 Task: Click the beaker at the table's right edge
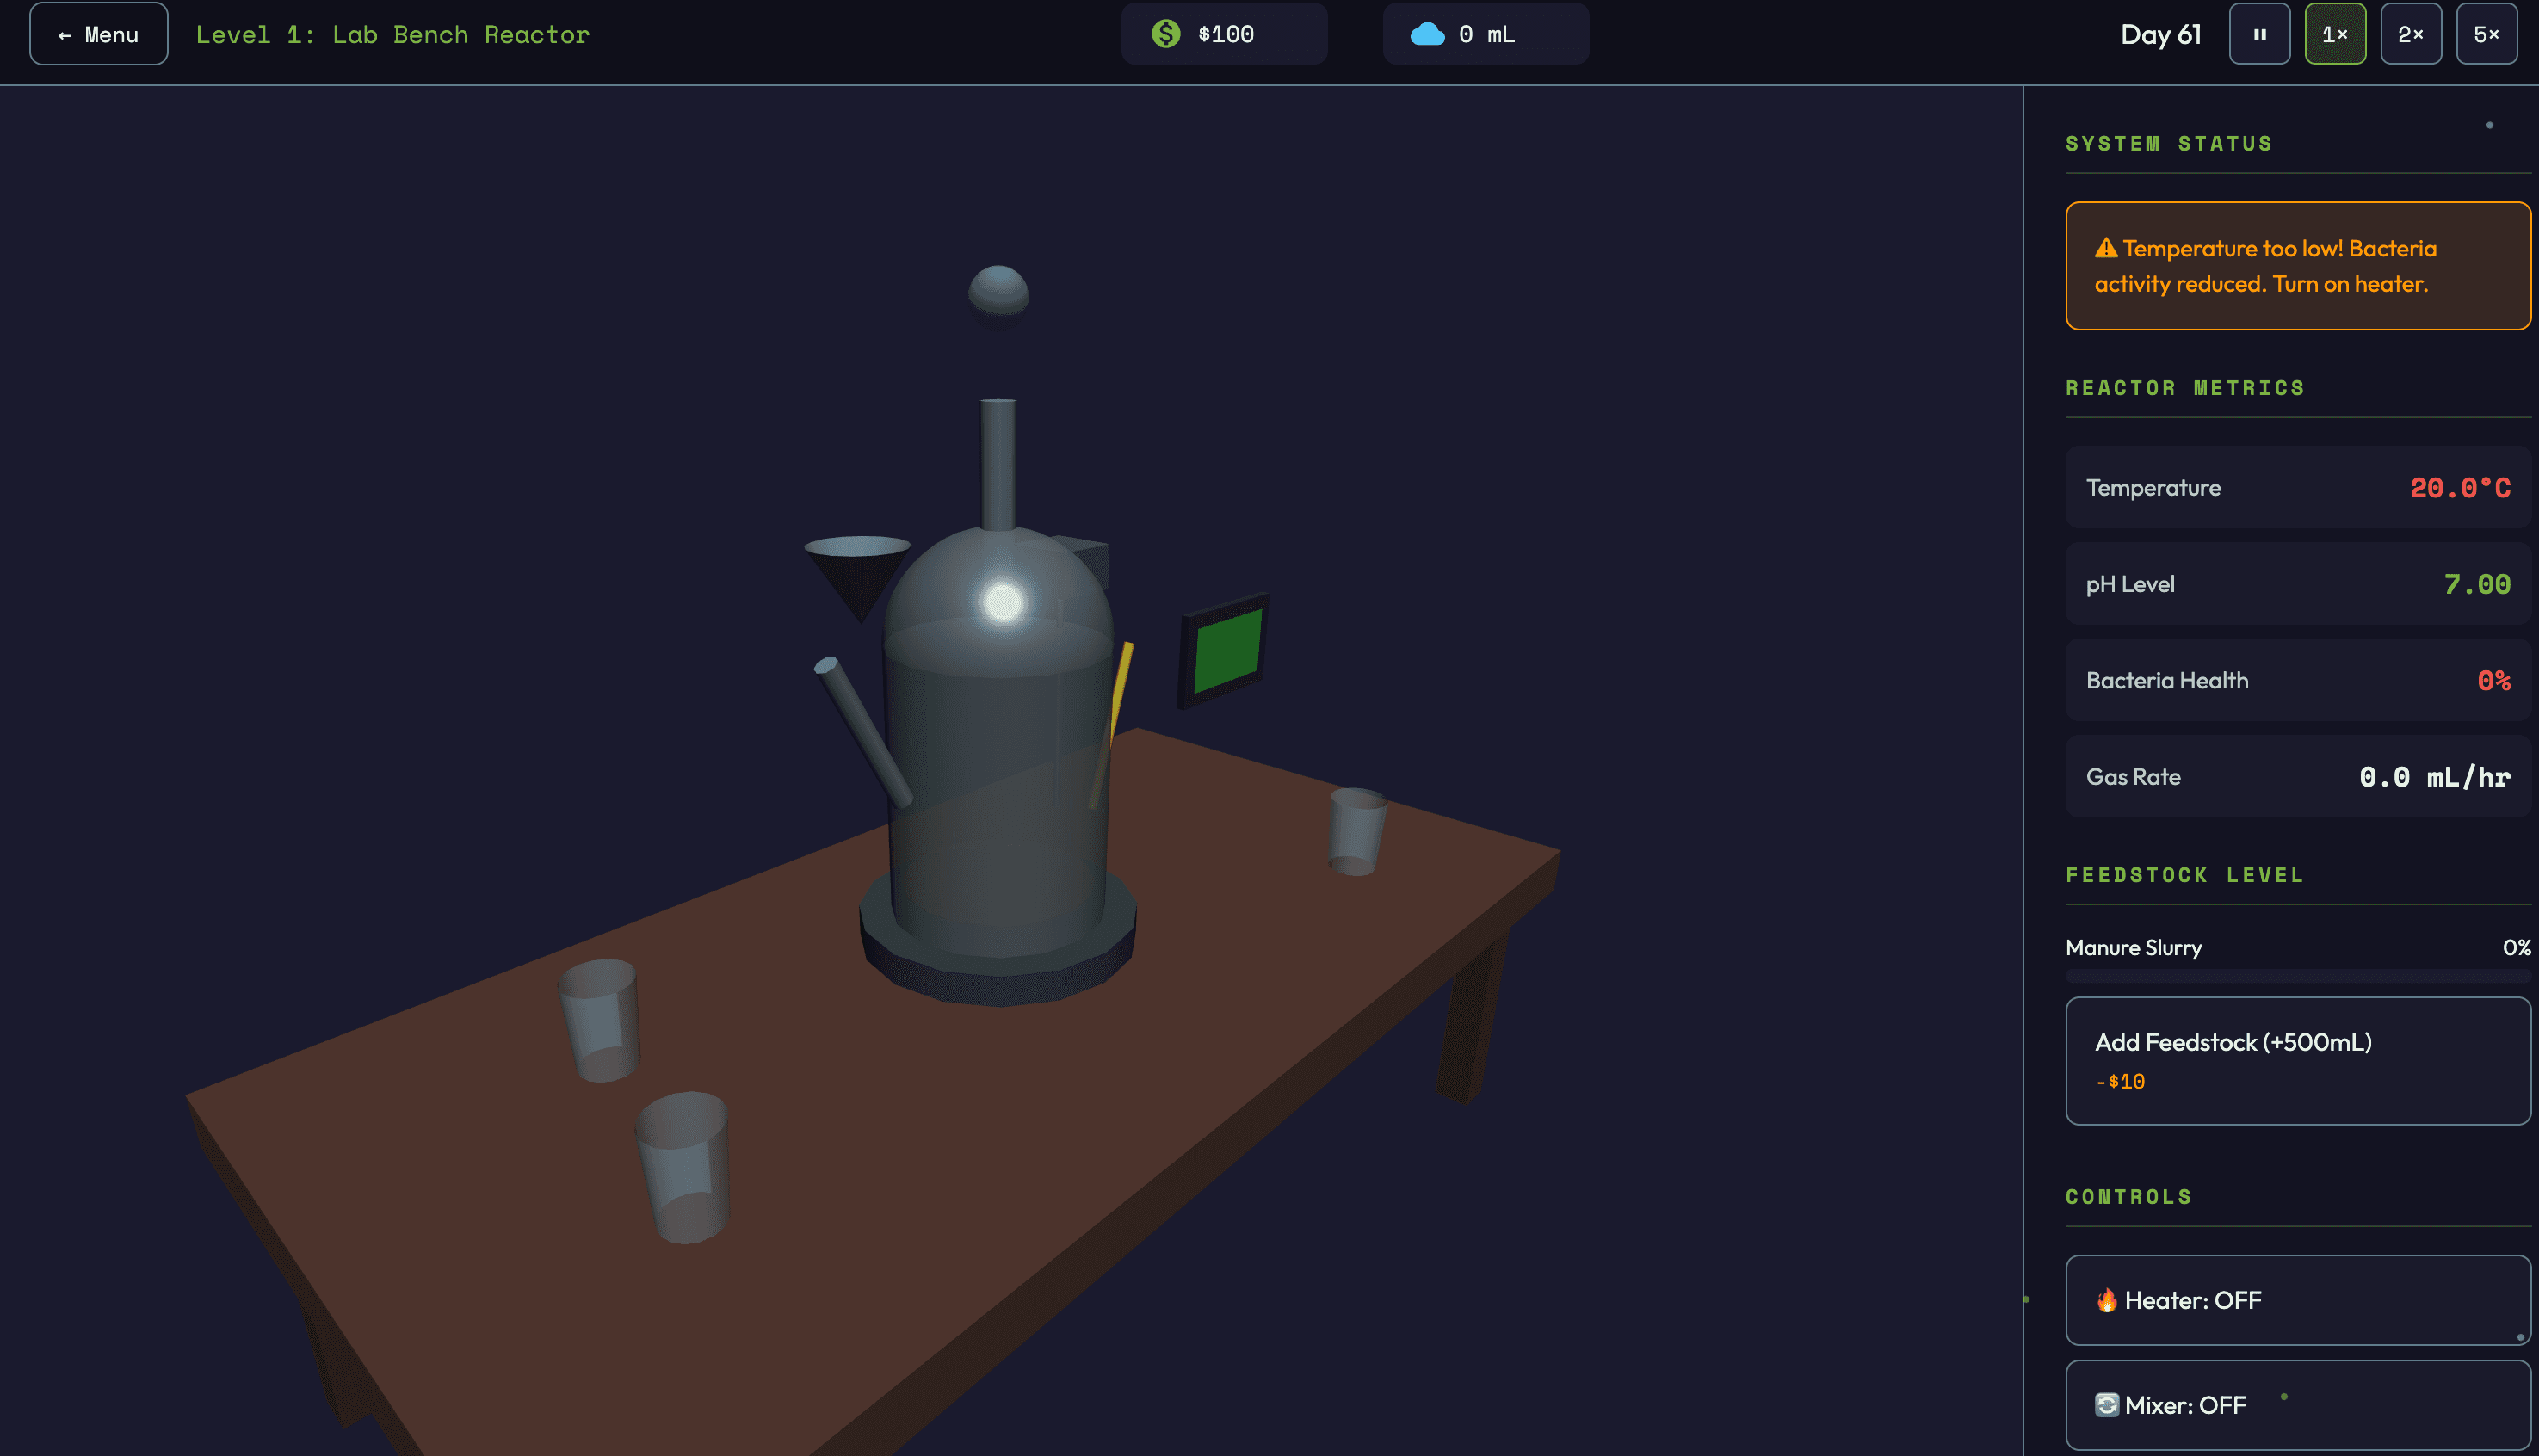1356,831
